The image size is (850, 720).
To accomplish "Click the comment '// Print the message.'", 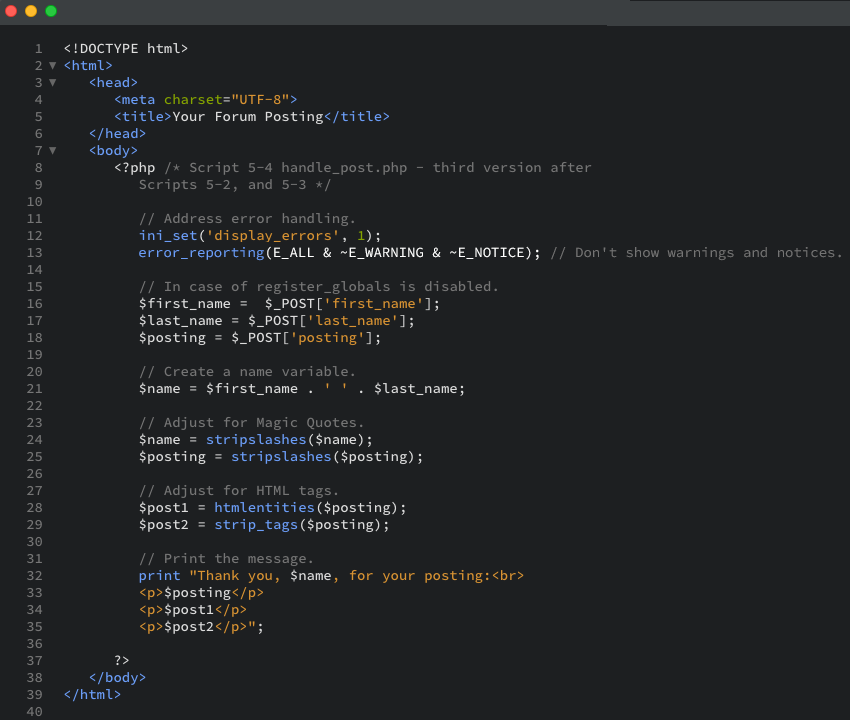I will click(x=226, y=559).
